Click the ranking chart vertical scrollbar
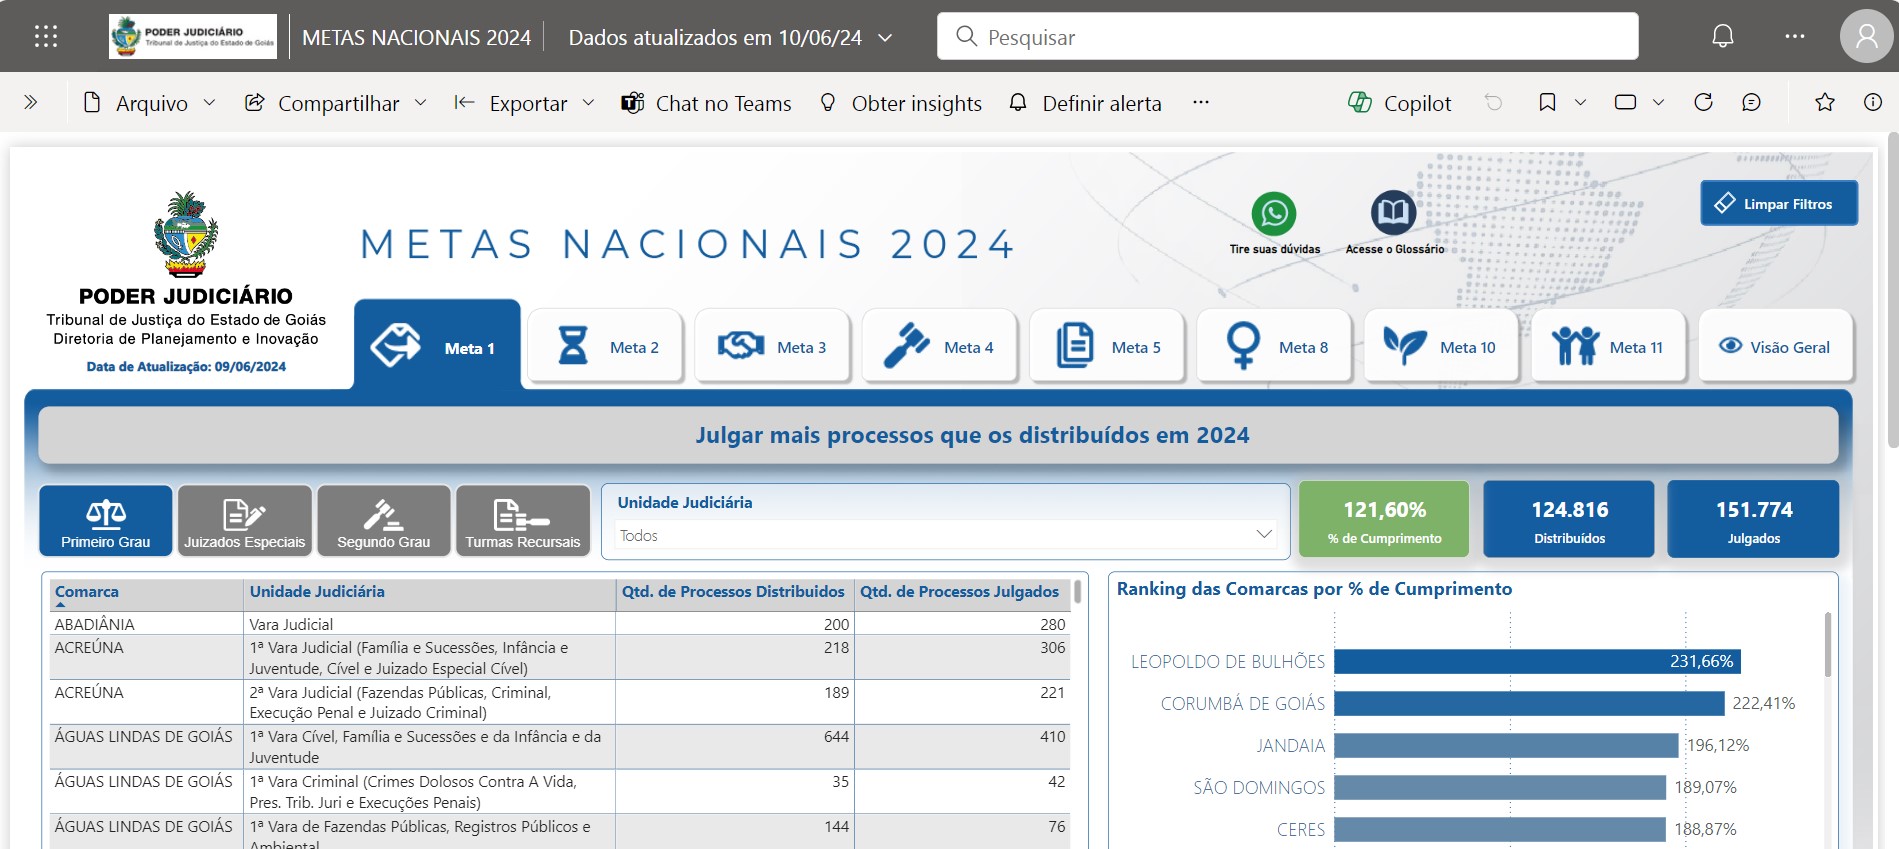 coord(1828,646)
